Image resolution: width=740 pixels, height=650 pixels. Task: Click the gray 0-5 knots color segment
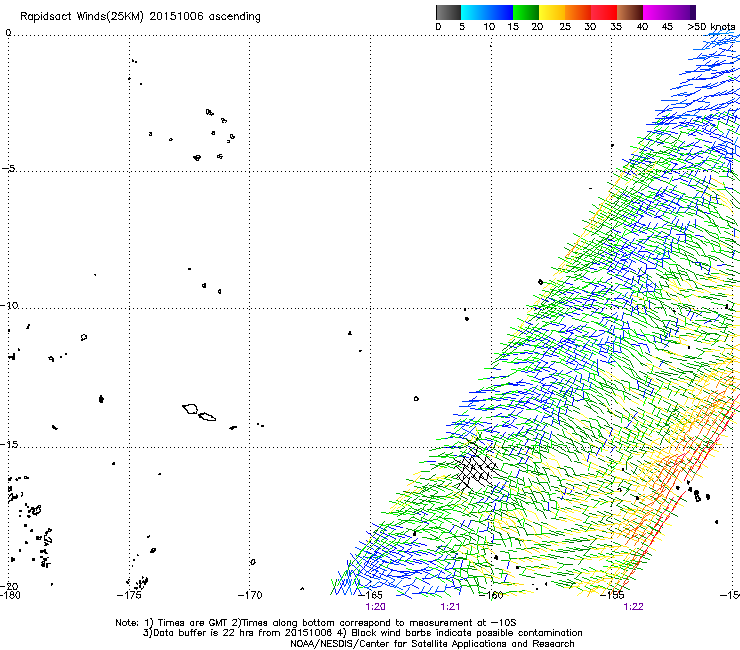pos(448,12)
